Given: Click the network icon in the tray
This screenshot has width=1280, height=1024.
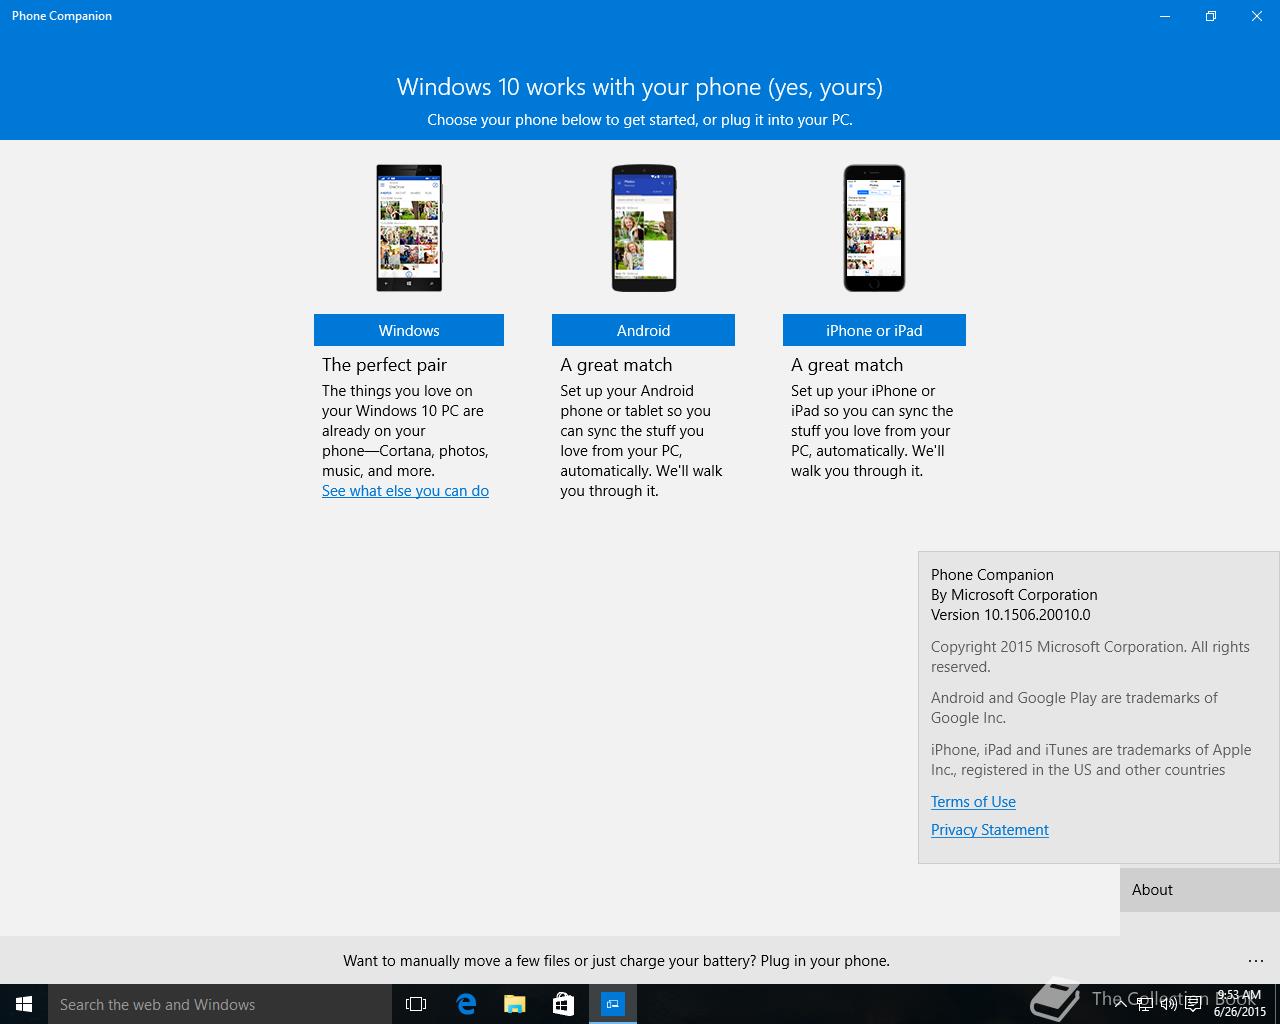Looking at the screenshot, I should pyautogui.click(x=1144, y=1004).
